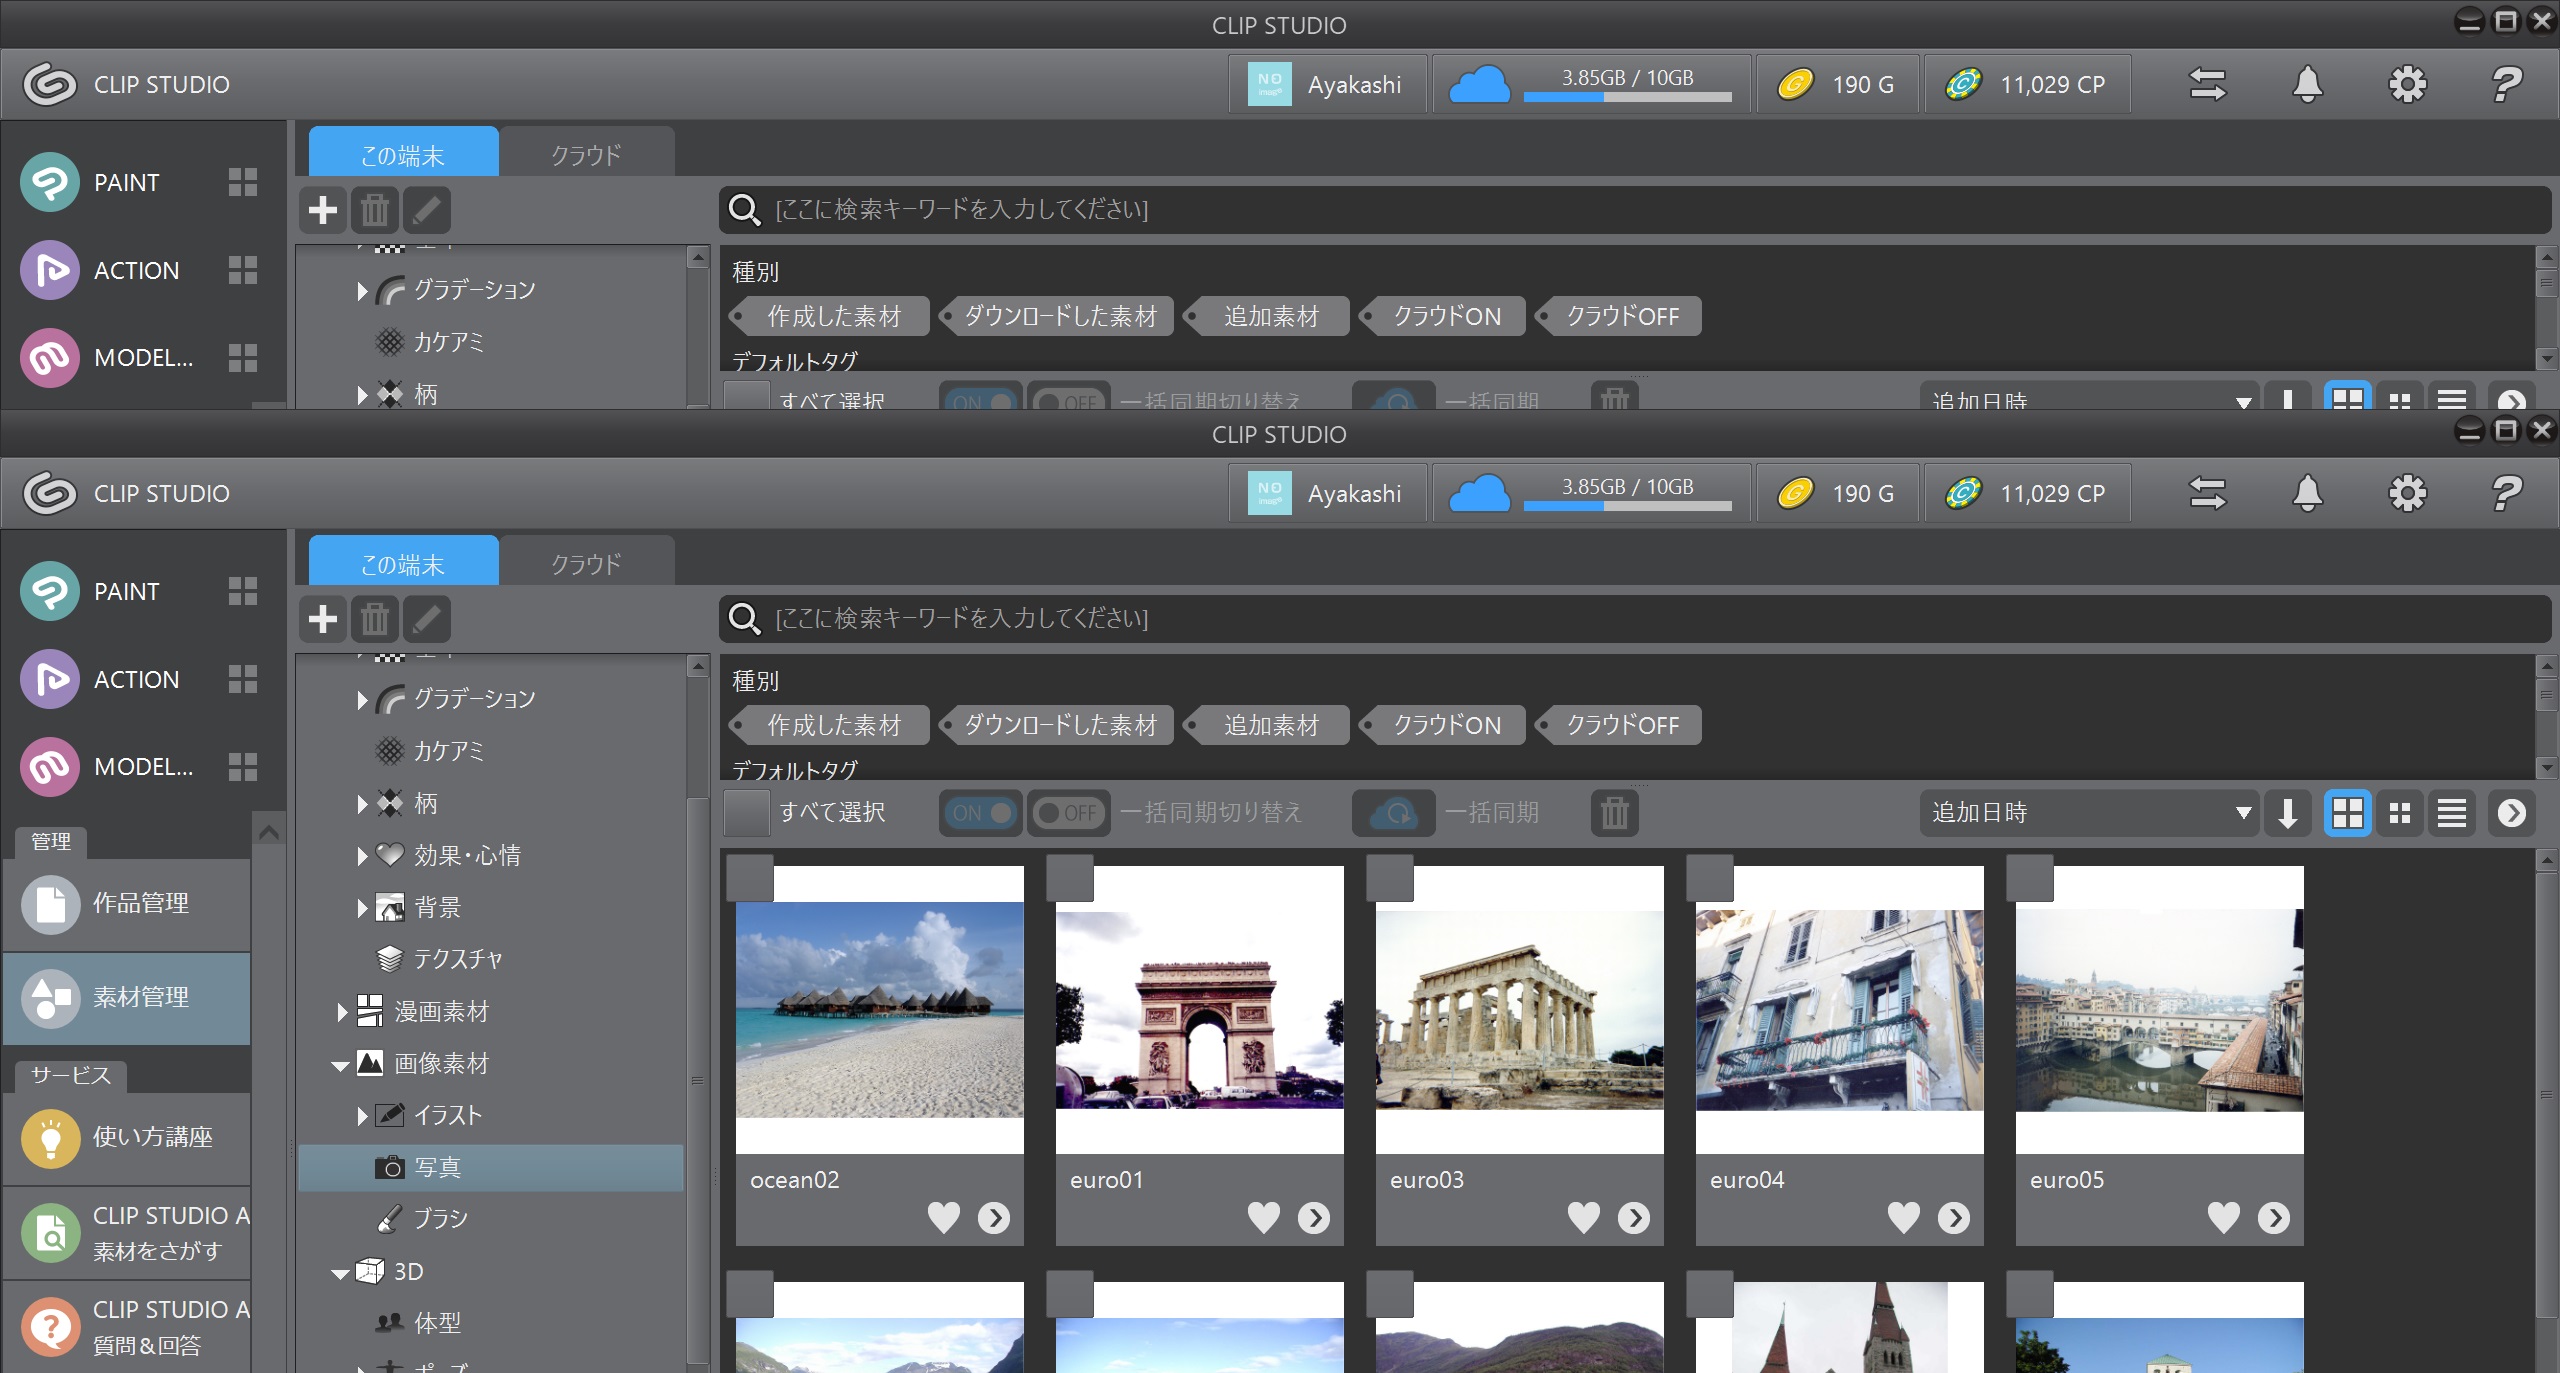Click クラウドOFF tag in lower window
The height and width of the screenshot is (1373, 2560).
pyautogui.click(x=1621, y=725)
